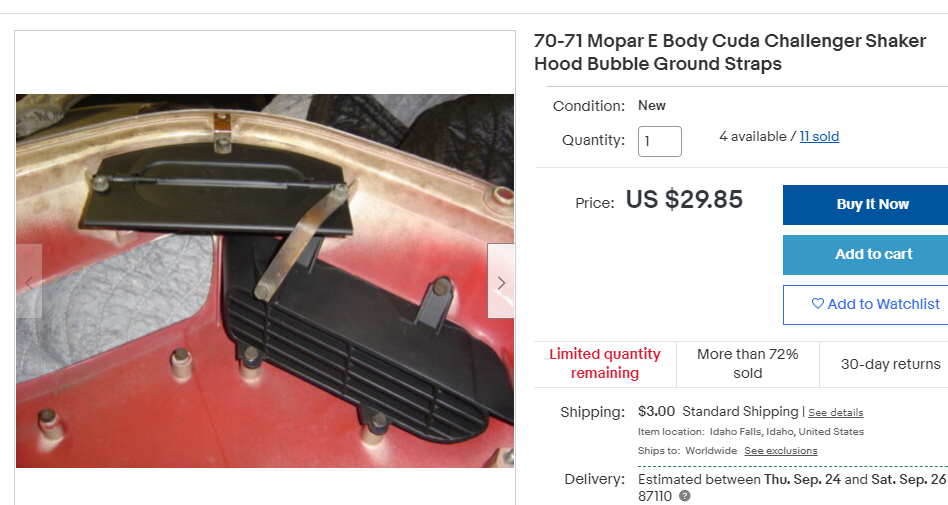Select the Limited quantity remaining notice
Screen dimensions: 948x505
coord(605,363)
